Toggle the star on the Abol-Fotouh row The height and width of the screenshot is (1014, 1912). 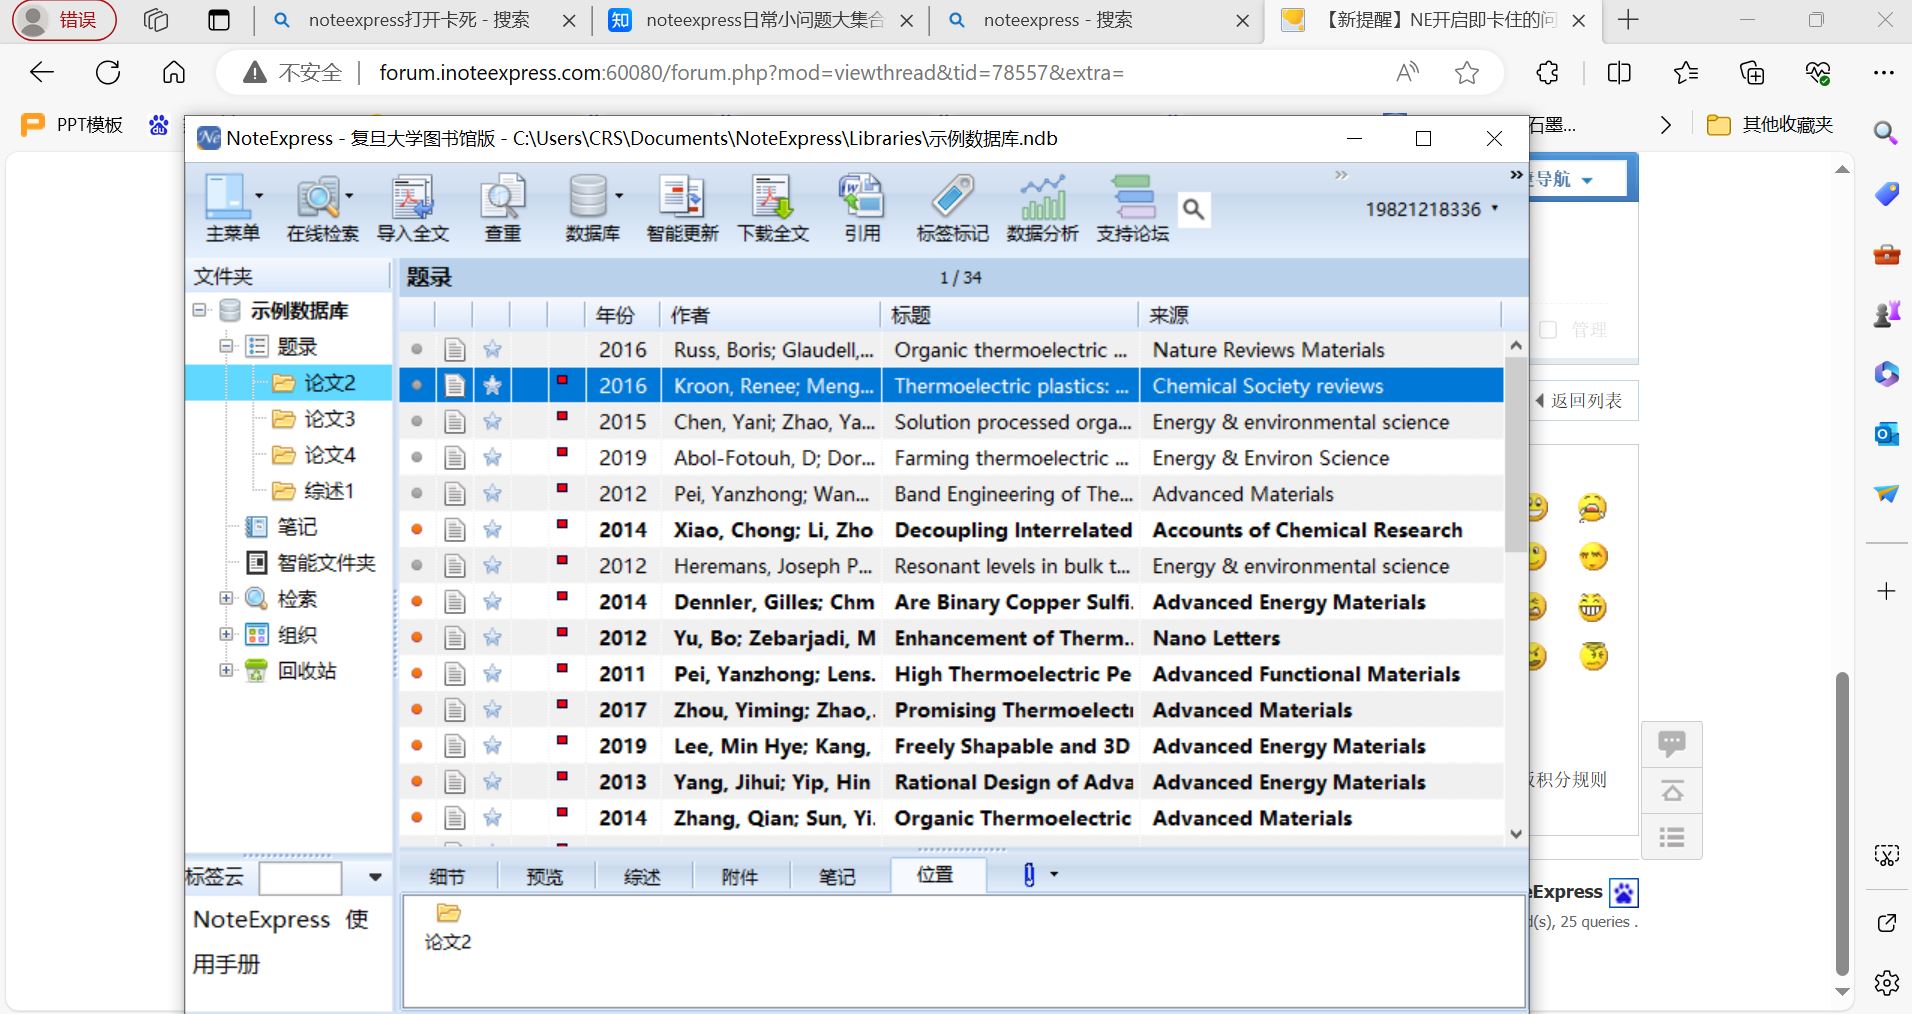pyautogui.click(x=492, y=458)
